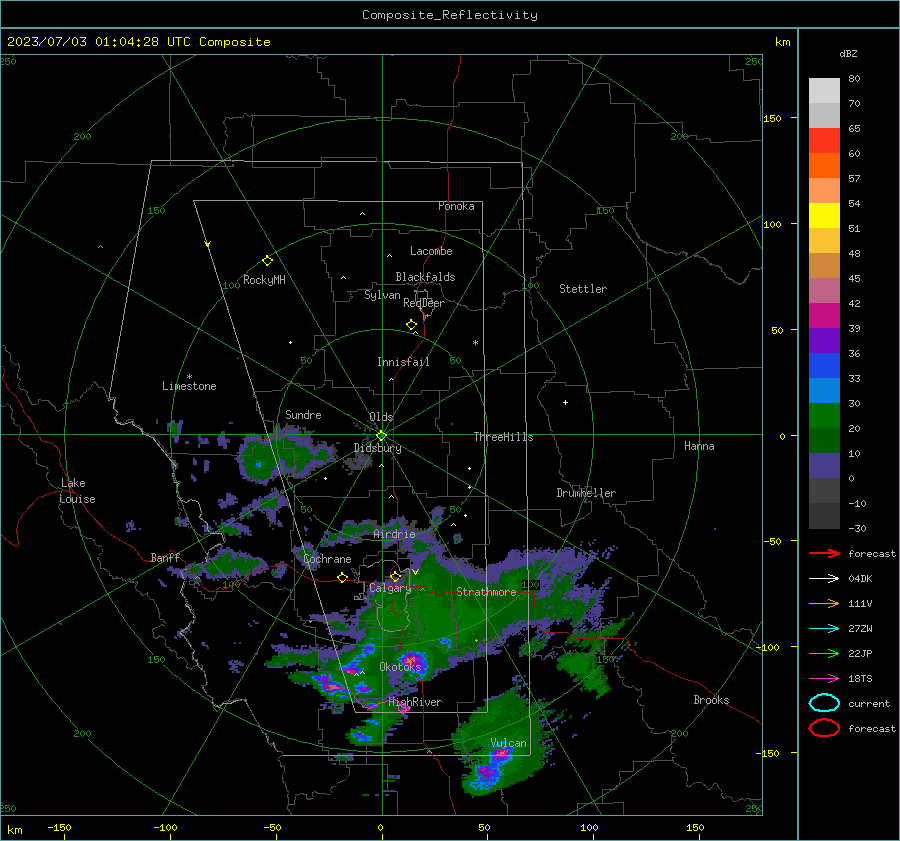This screenshot has height=841, width=900.
Task: Click the Stettler label
Action: pyautogui.click(x=583, y=289)
